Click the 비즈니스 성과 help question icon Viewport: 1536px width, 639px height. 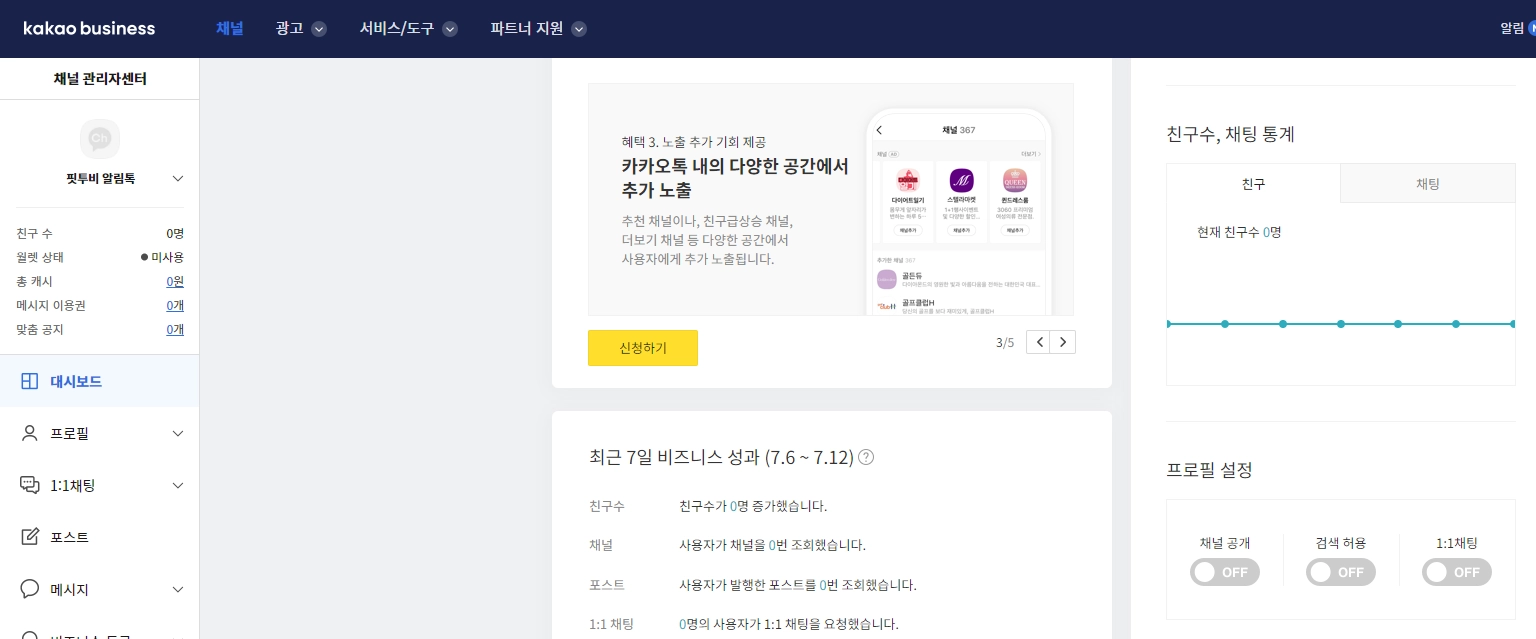866,457
